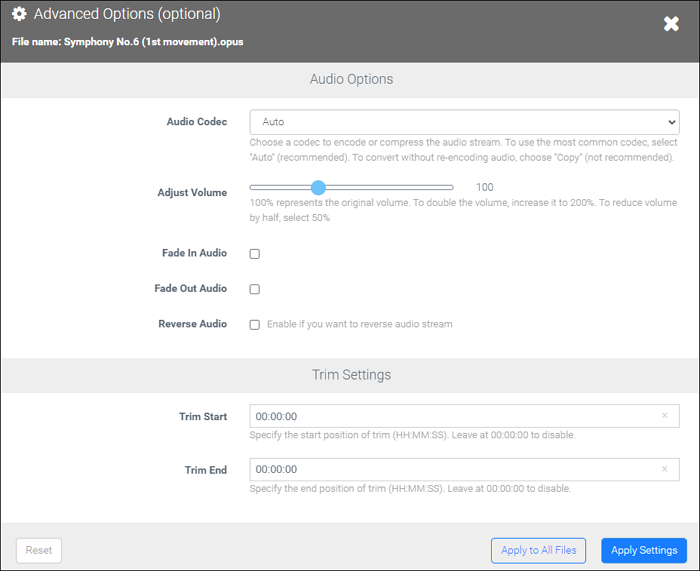Click the Adjust Volume slider handle
Viewport: 700px width, 571px height.
(x=318, y=187)
